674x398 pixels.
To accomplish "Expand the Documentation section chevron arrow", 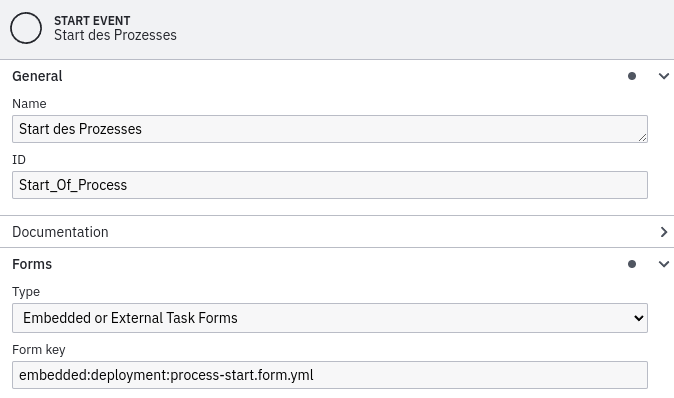I will (x=663, y=232).
